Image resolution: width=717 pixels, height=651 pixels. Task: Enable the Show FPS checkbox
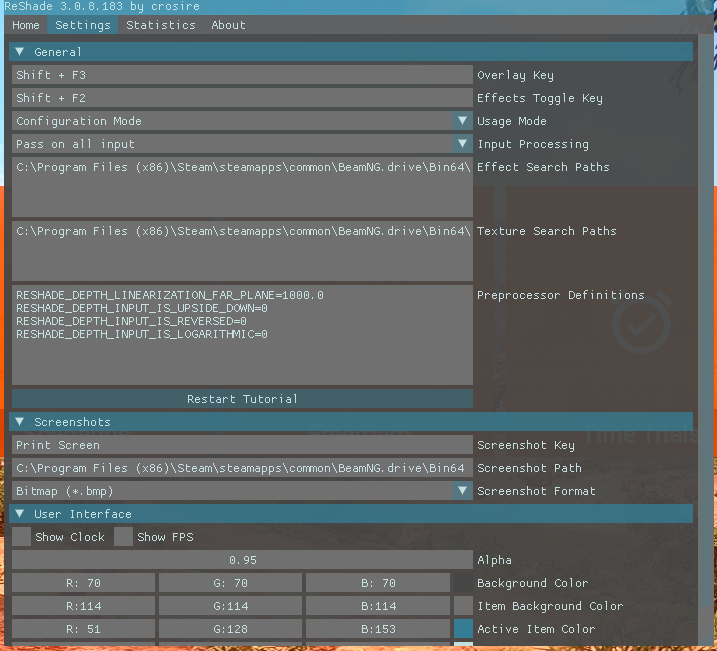coord(123,537)
